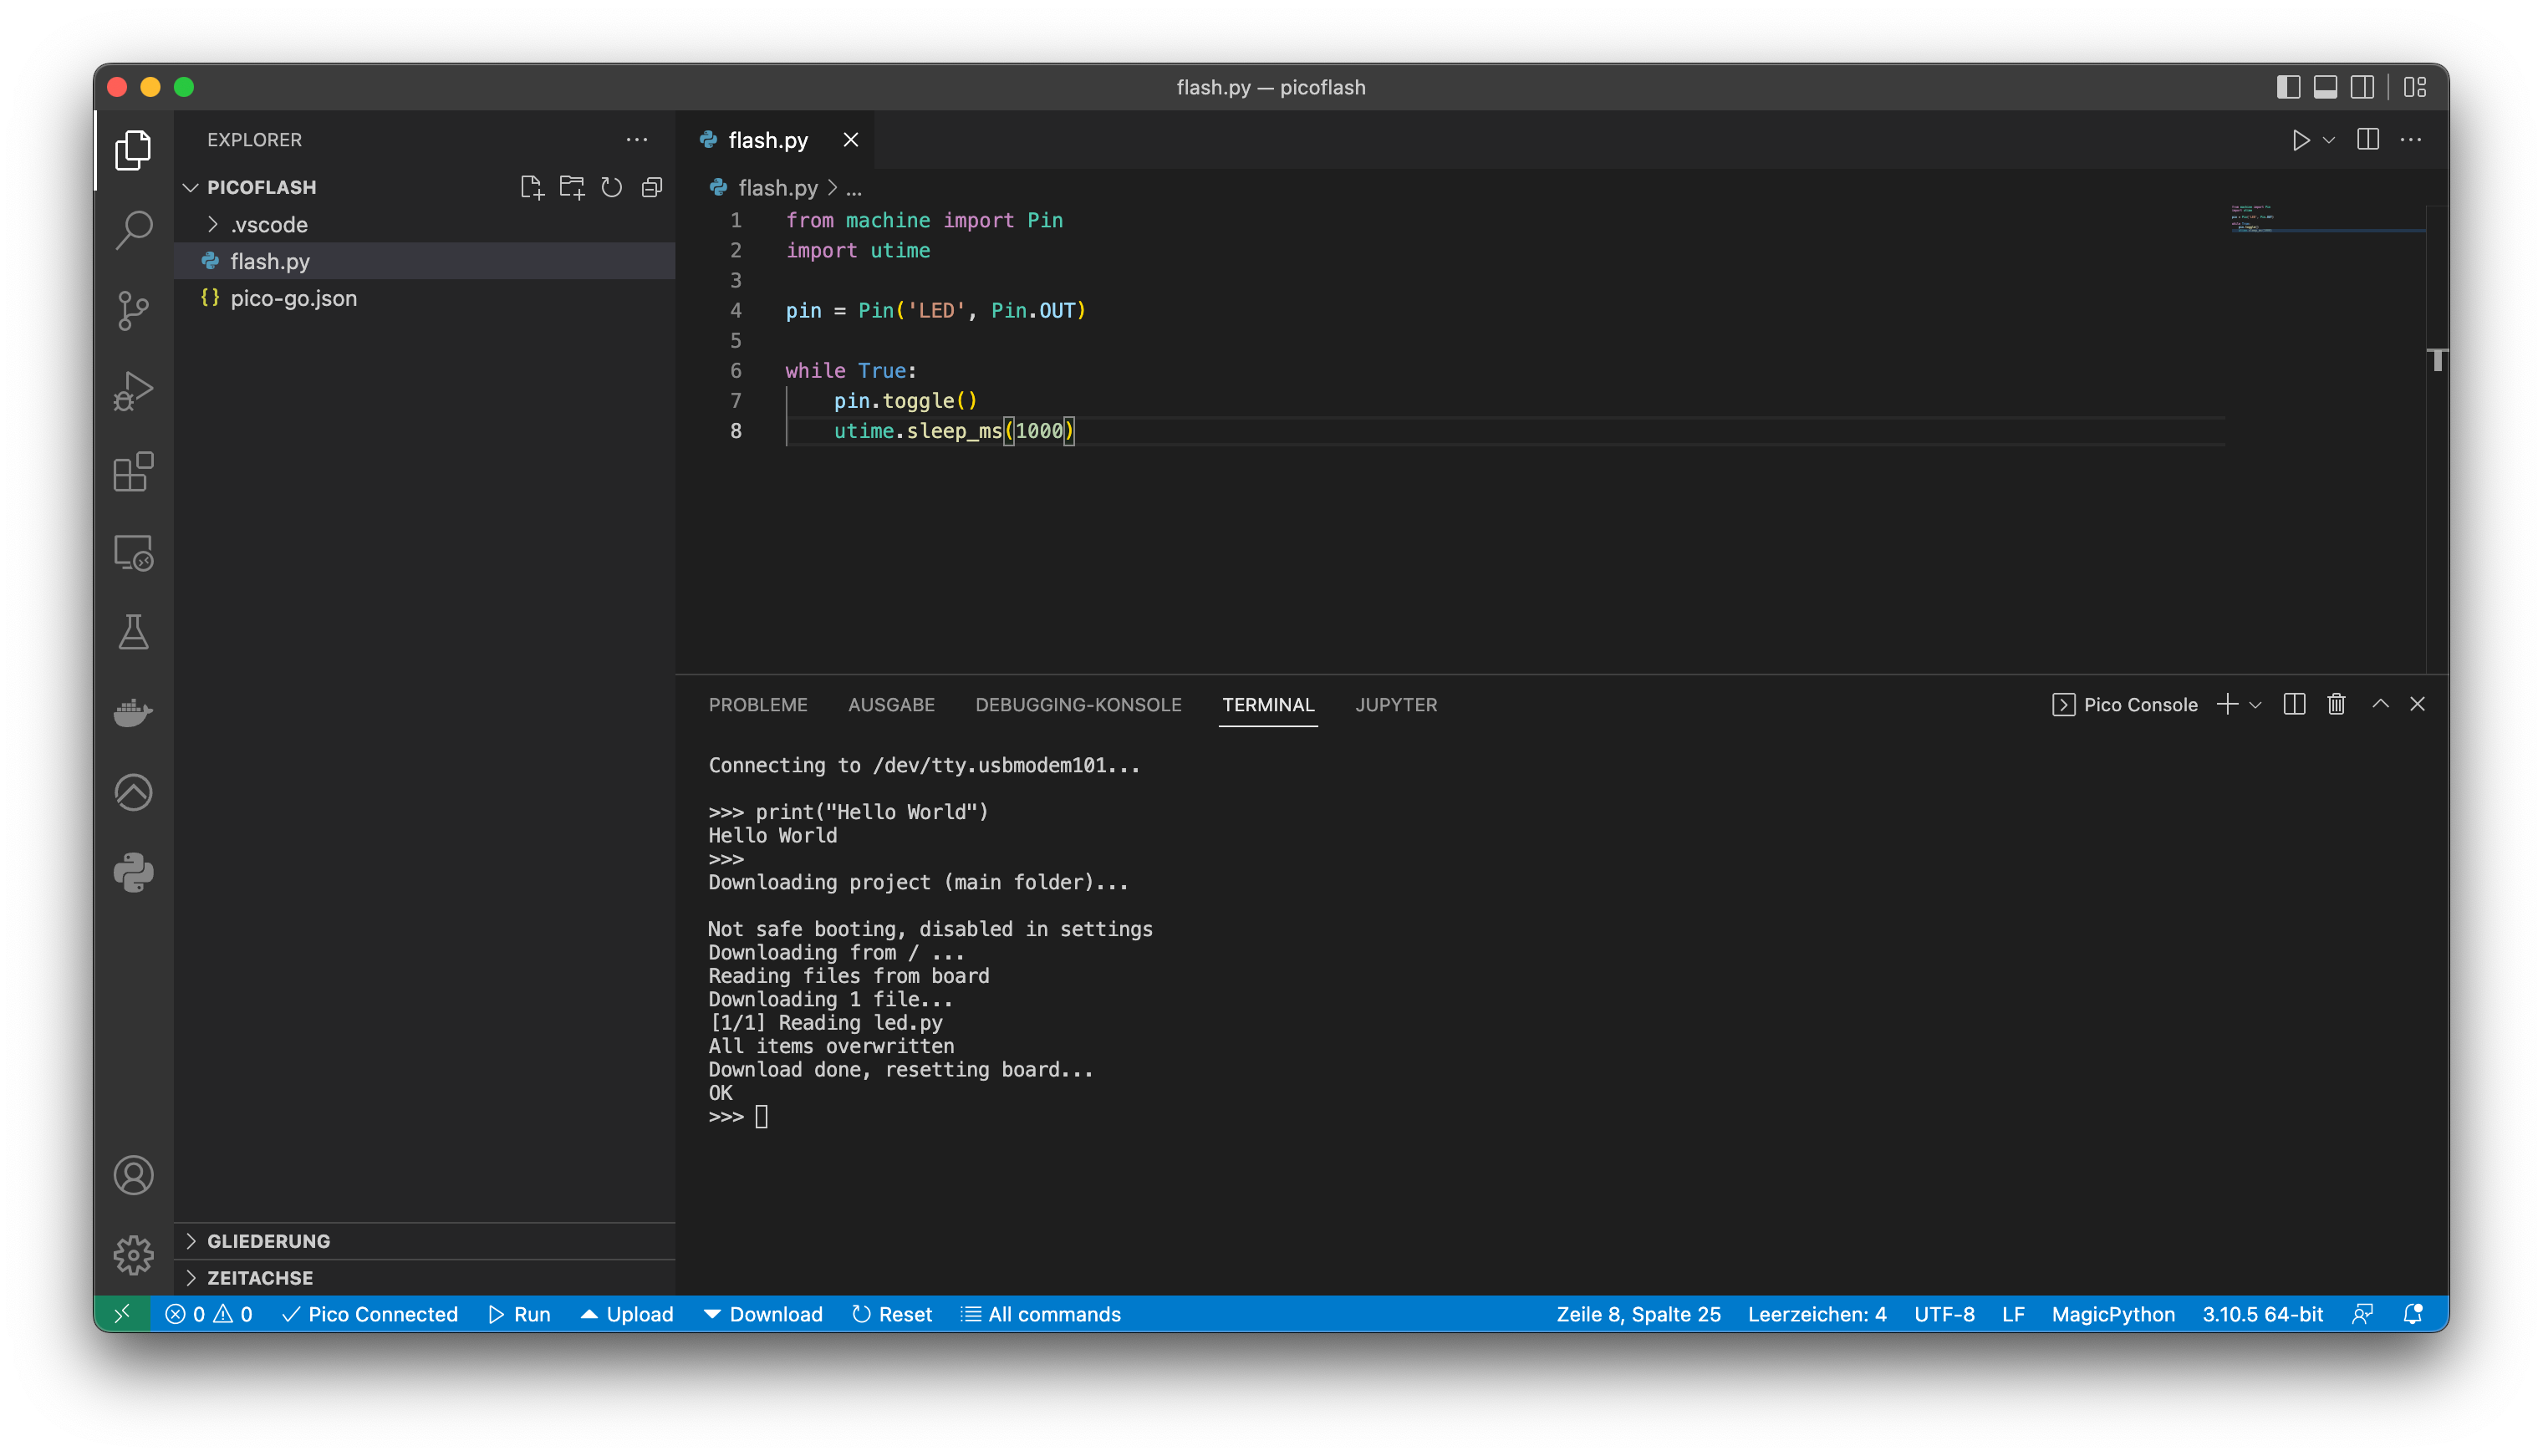The height and width of the screenshot is (1456, 2543).
Task: Click the New File icon in Explorer
Action: click(532, 187)
